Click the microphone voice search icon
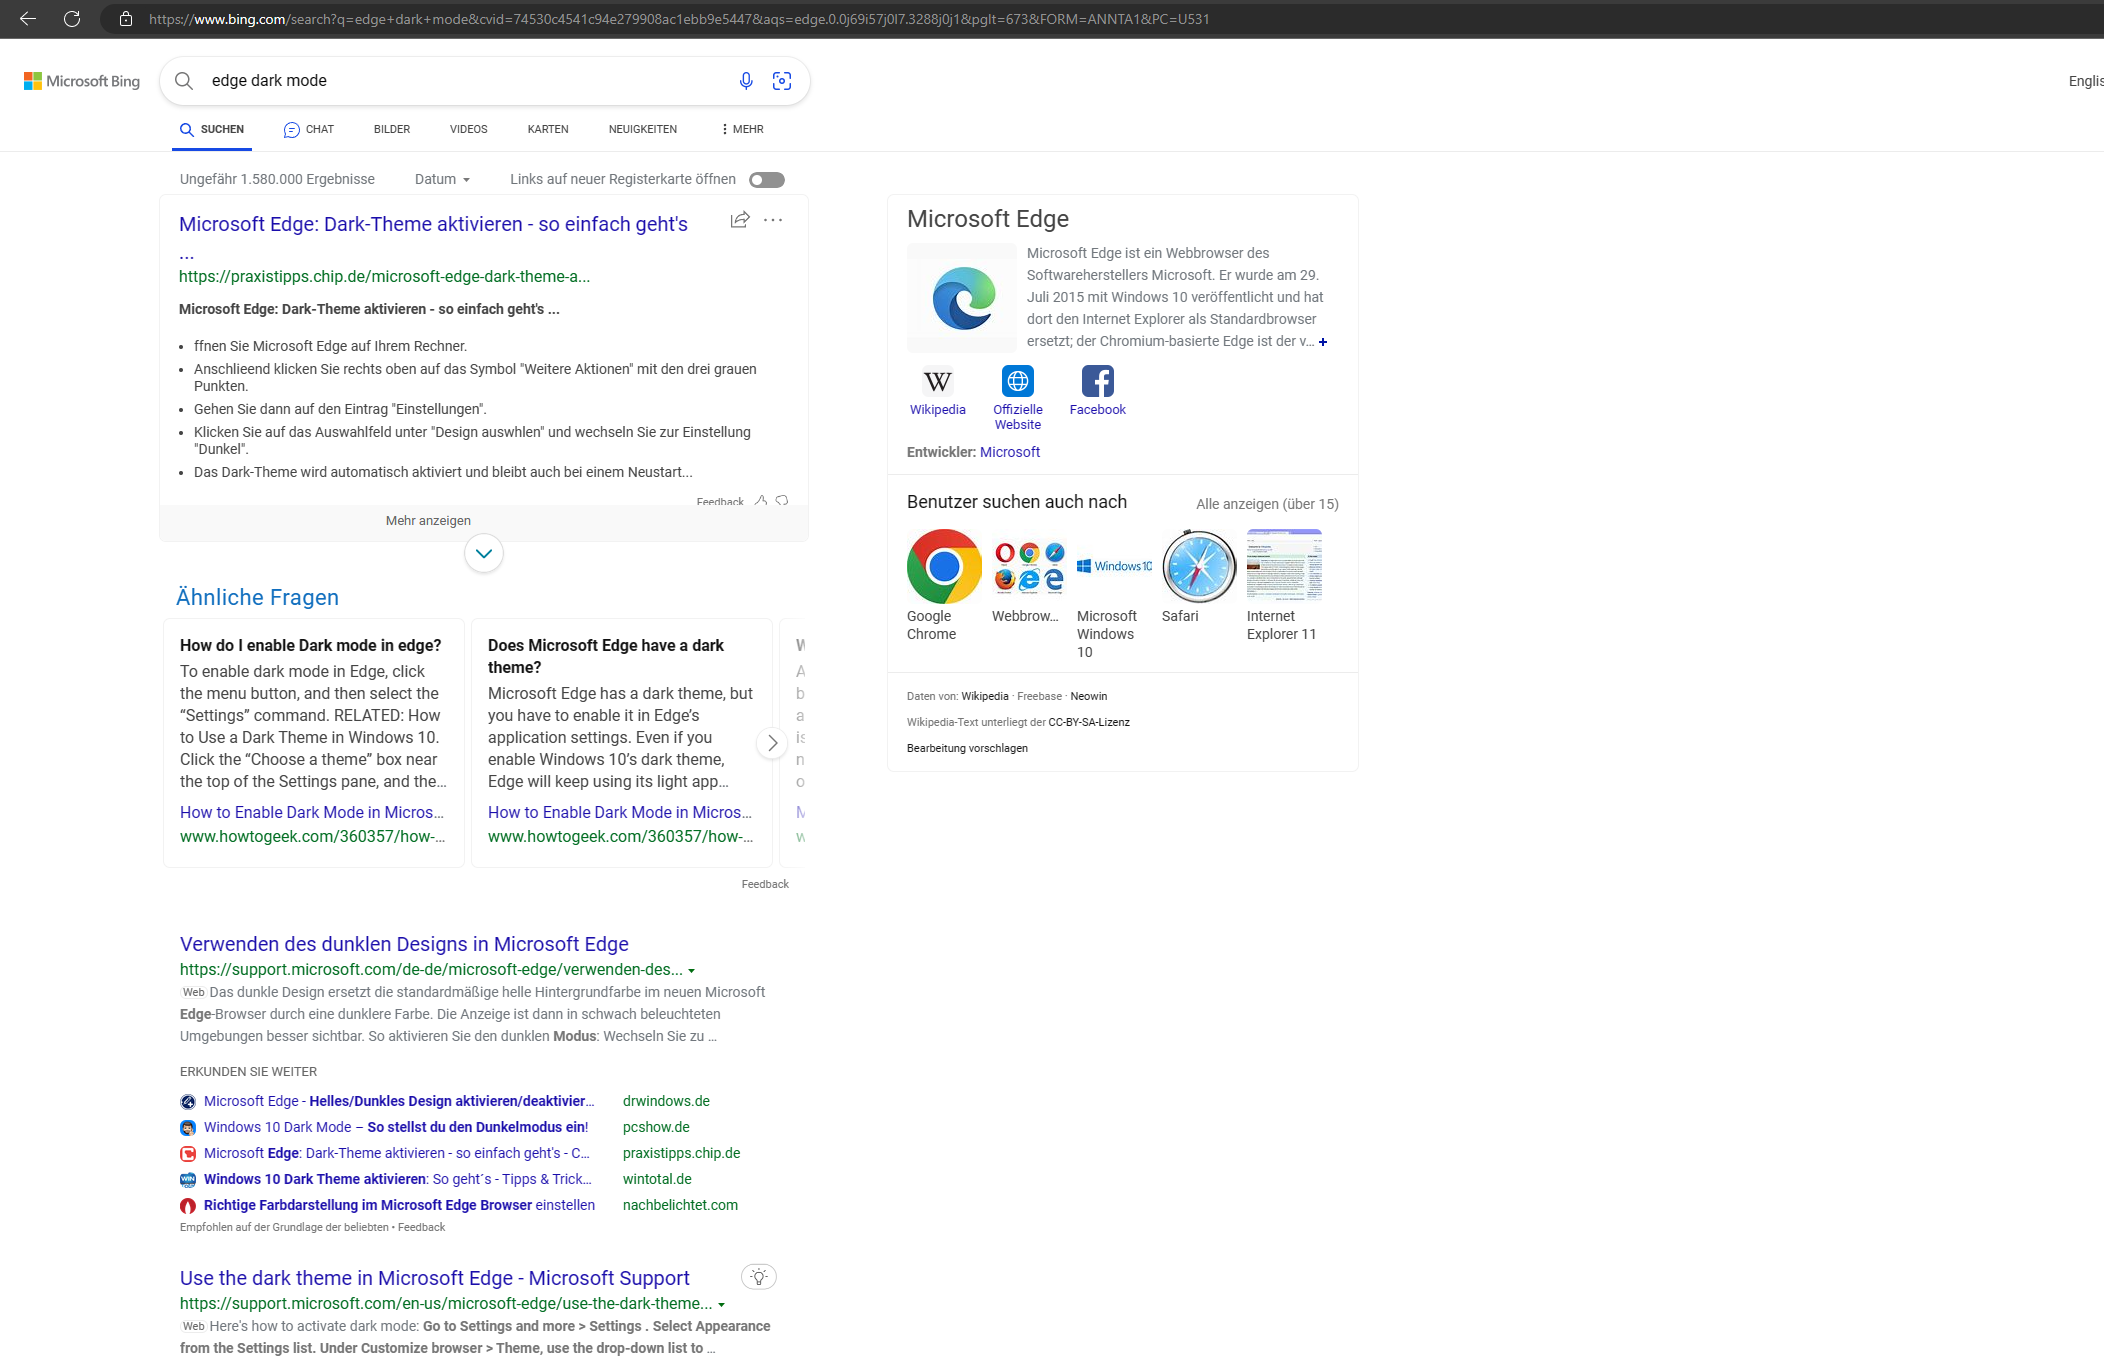This screenshot has height=1368, width=2104. [x=745, y=81]
